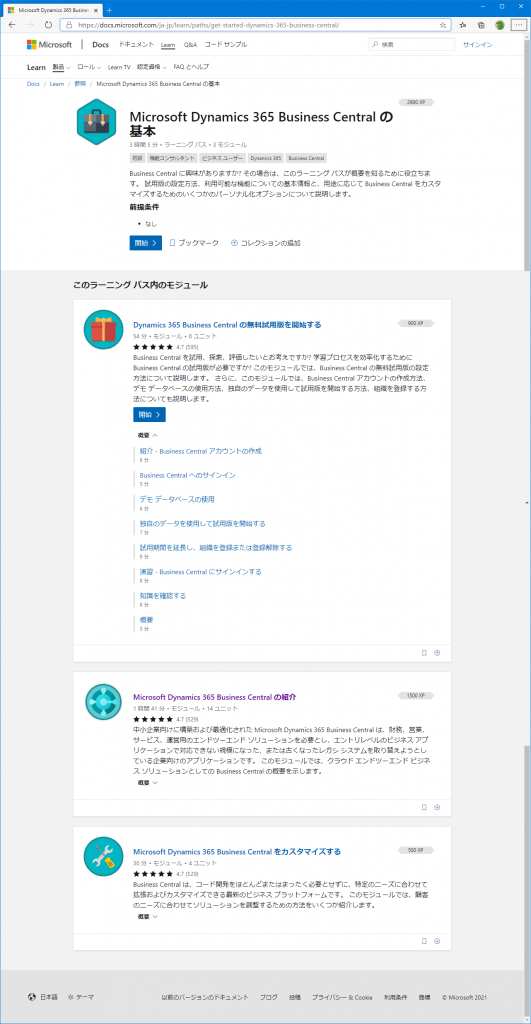Open the 無料試用版を開始する module title link
Screen dimensions: 531x1024
coord(227,325)
